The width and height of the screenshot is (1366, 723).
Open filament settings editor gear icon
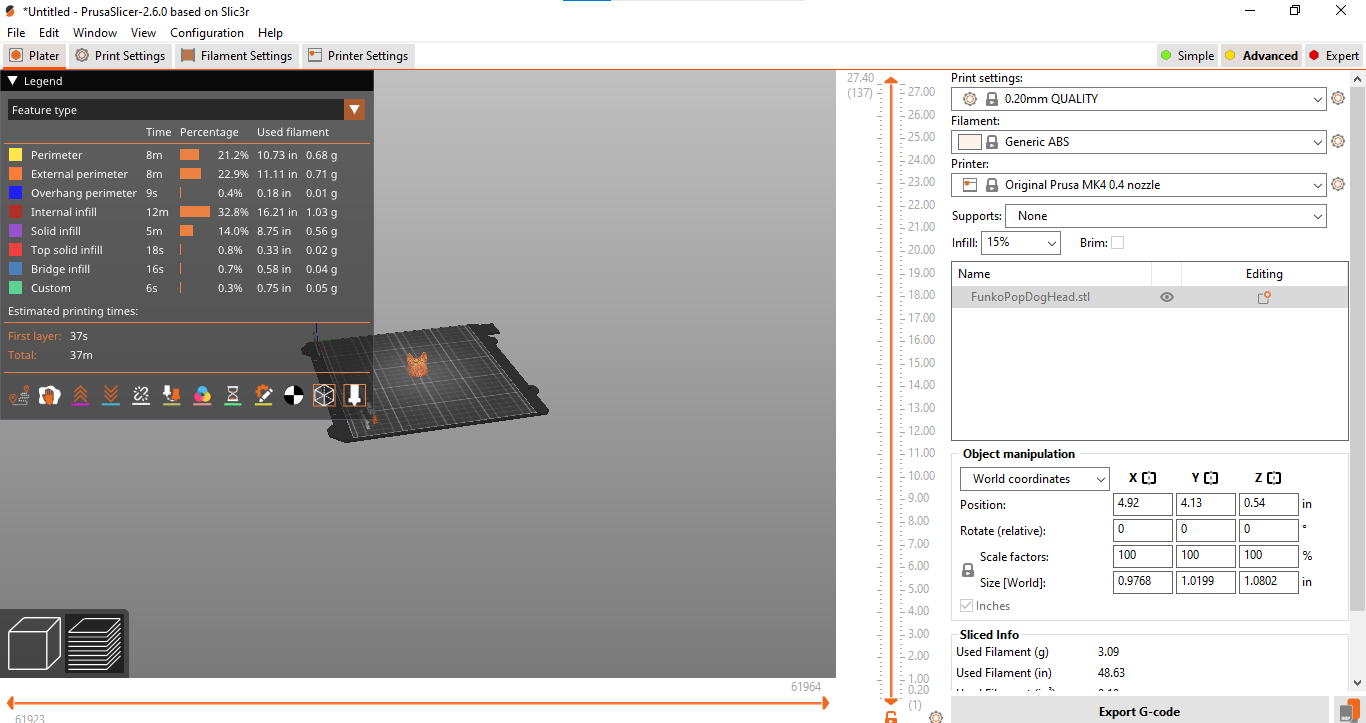coord(1338,142)
